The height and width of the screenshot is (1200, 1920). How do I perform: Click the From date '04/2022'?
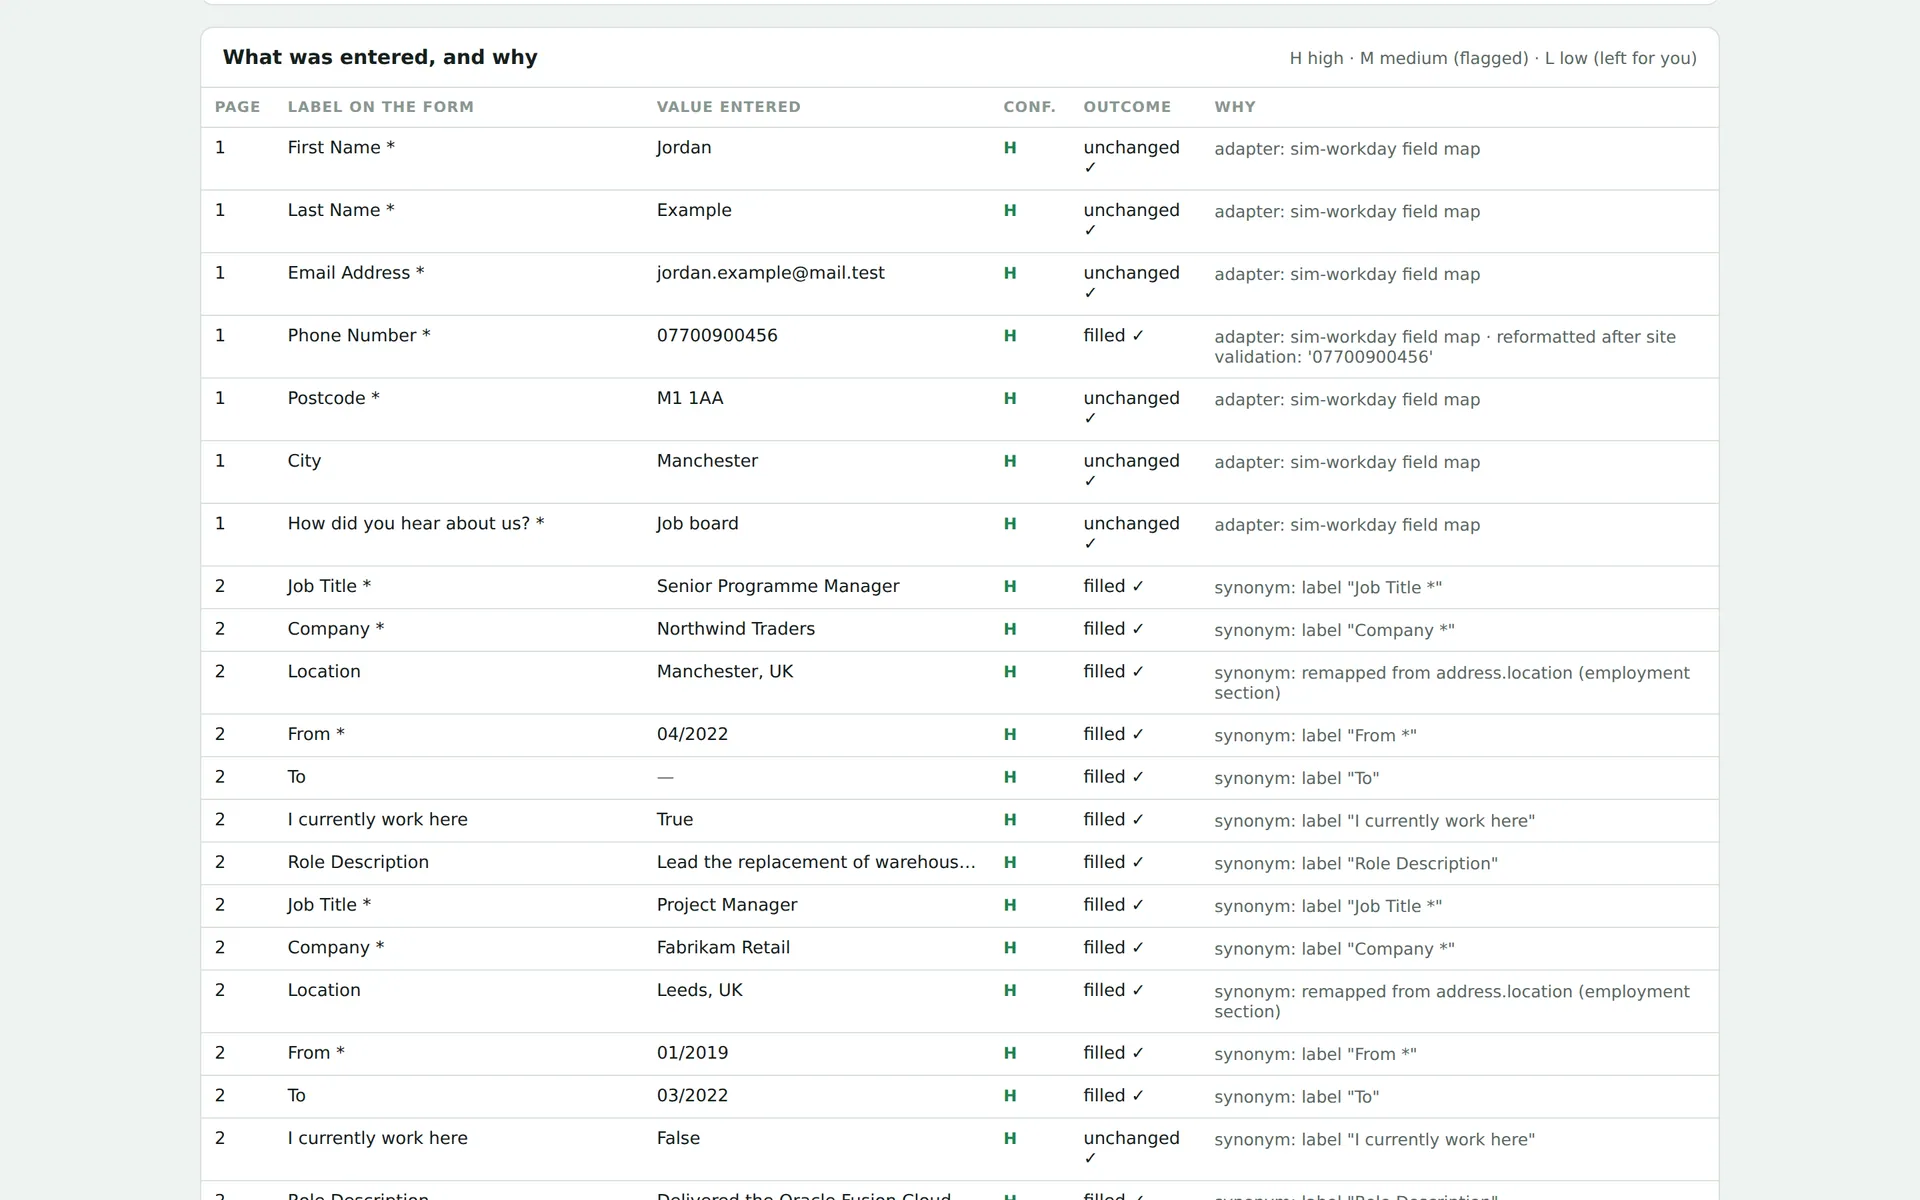692,734
